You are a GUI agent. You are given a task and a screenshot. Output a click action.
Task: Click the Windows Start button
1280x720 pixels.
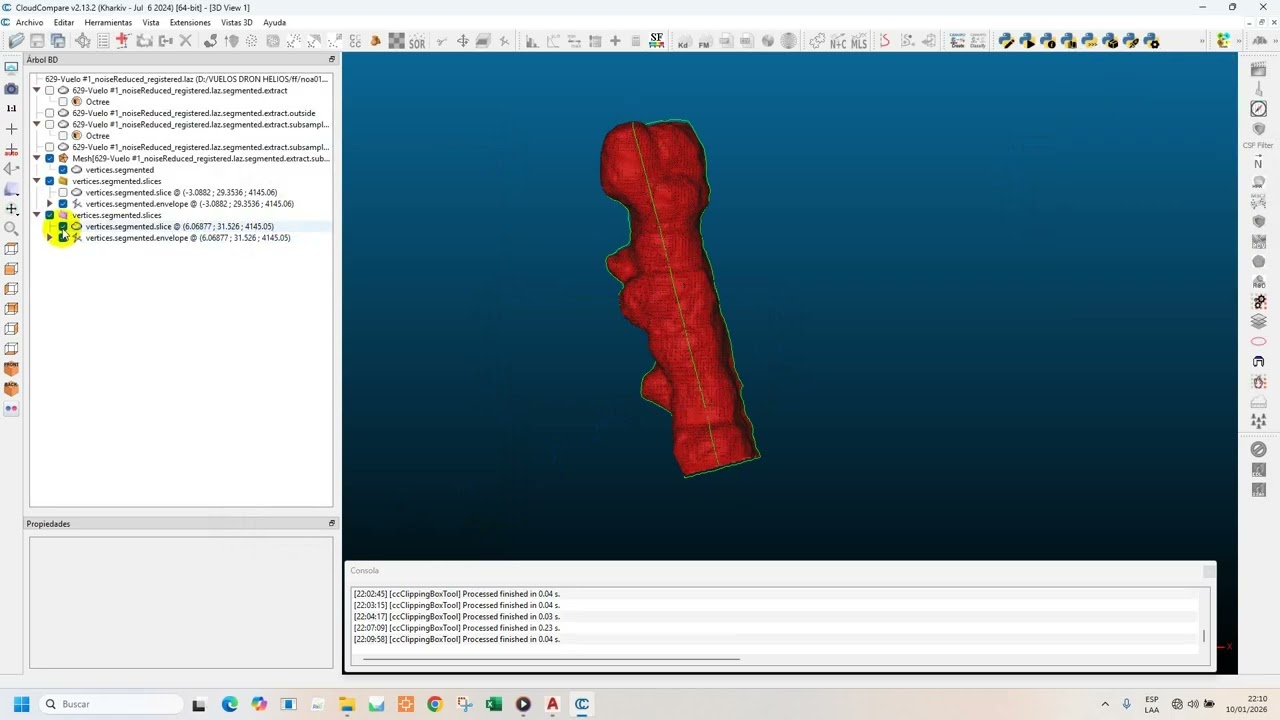tap(21, 704)
